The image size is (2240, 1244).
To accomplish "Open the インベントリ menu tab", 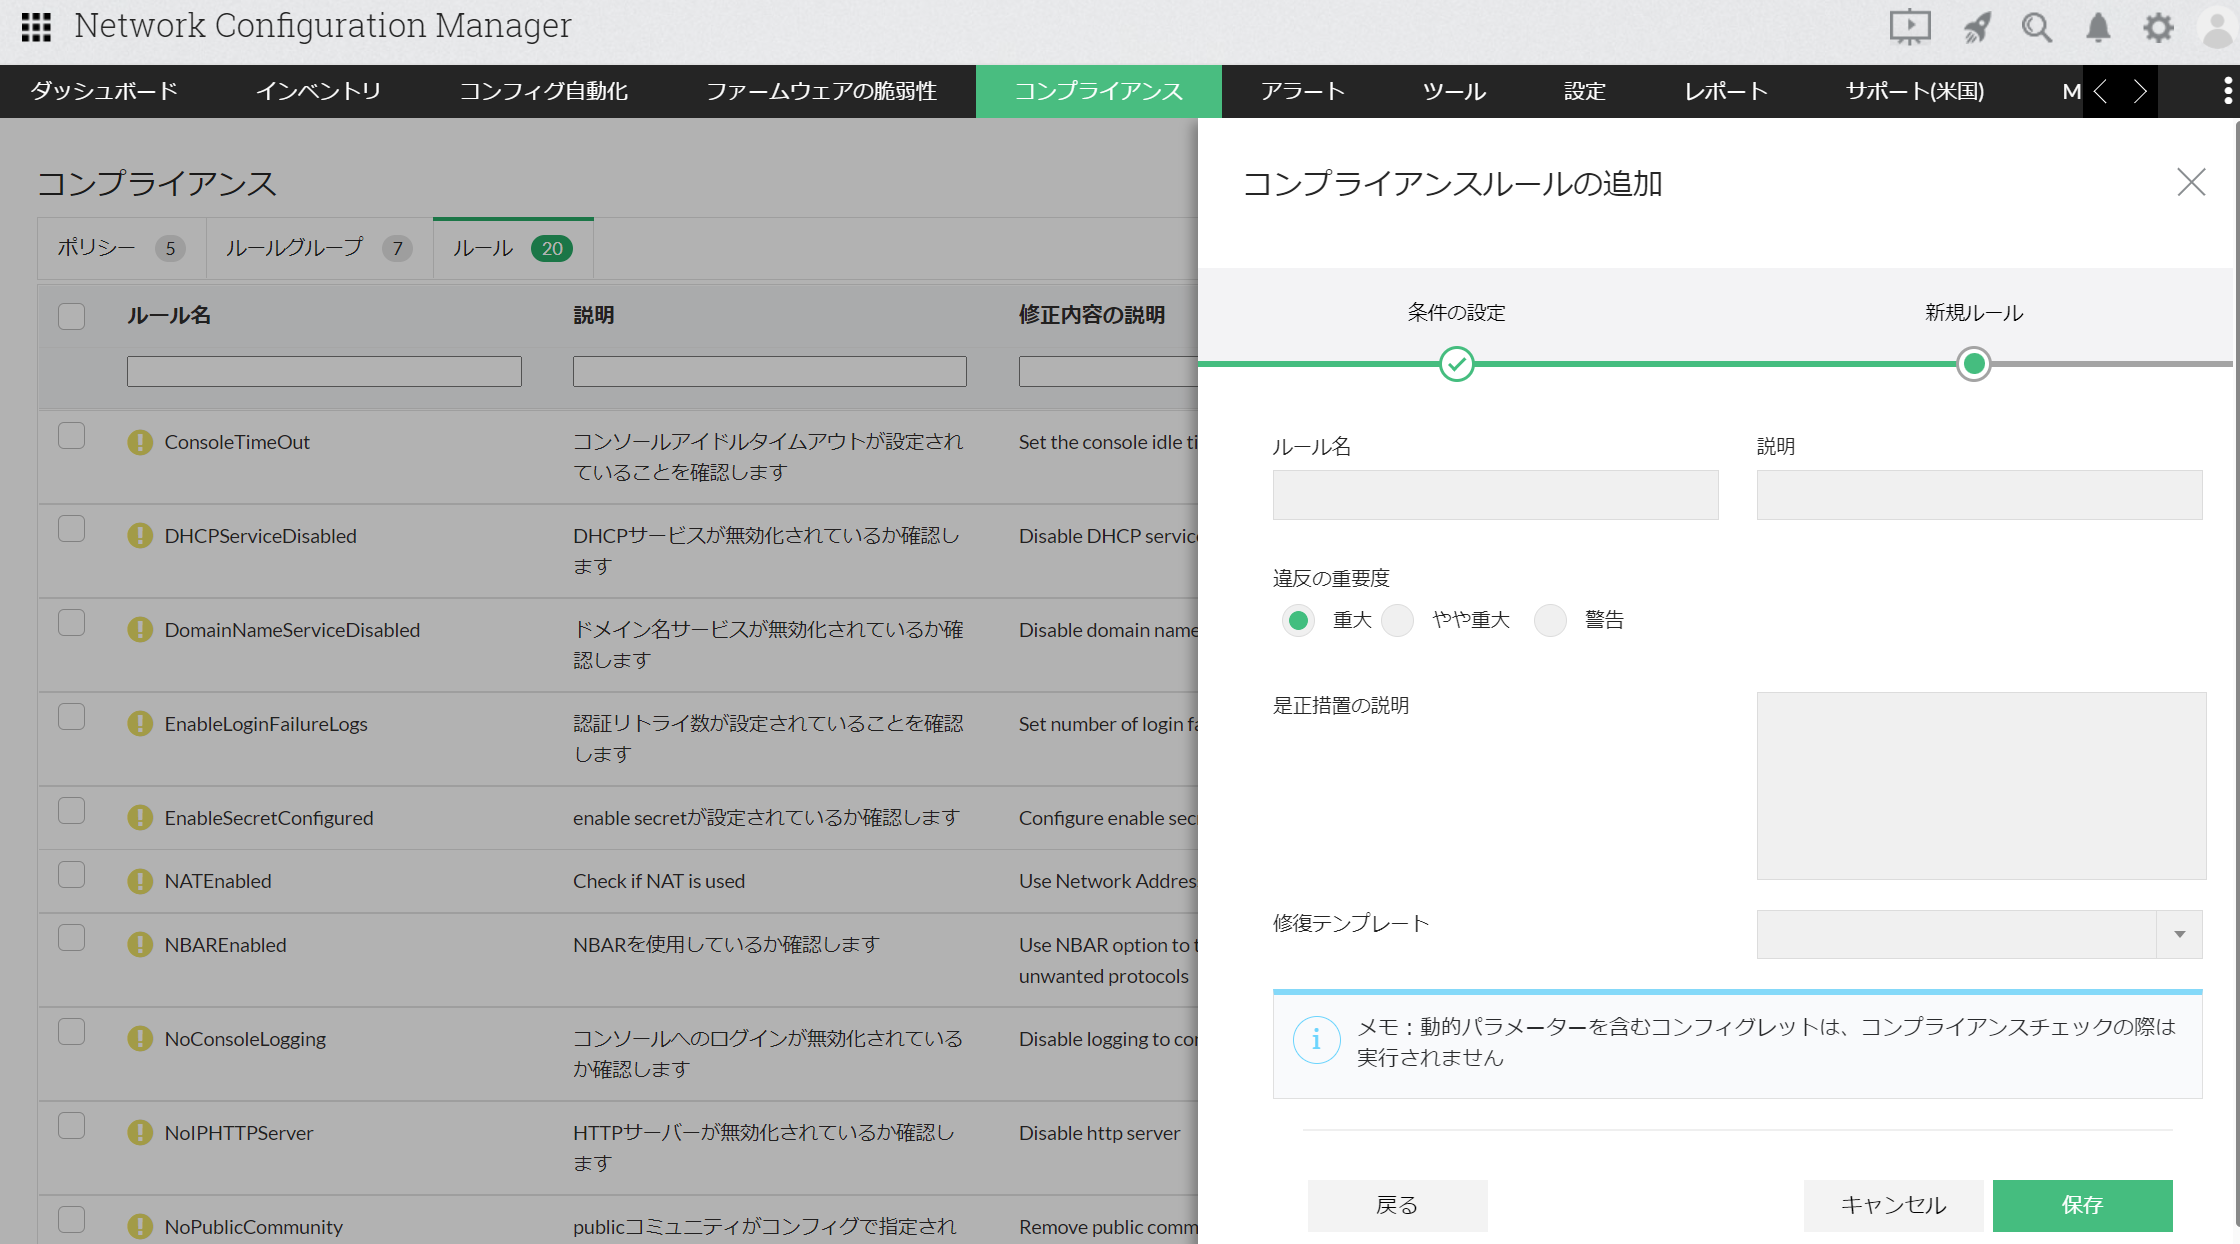I will 318,91.
